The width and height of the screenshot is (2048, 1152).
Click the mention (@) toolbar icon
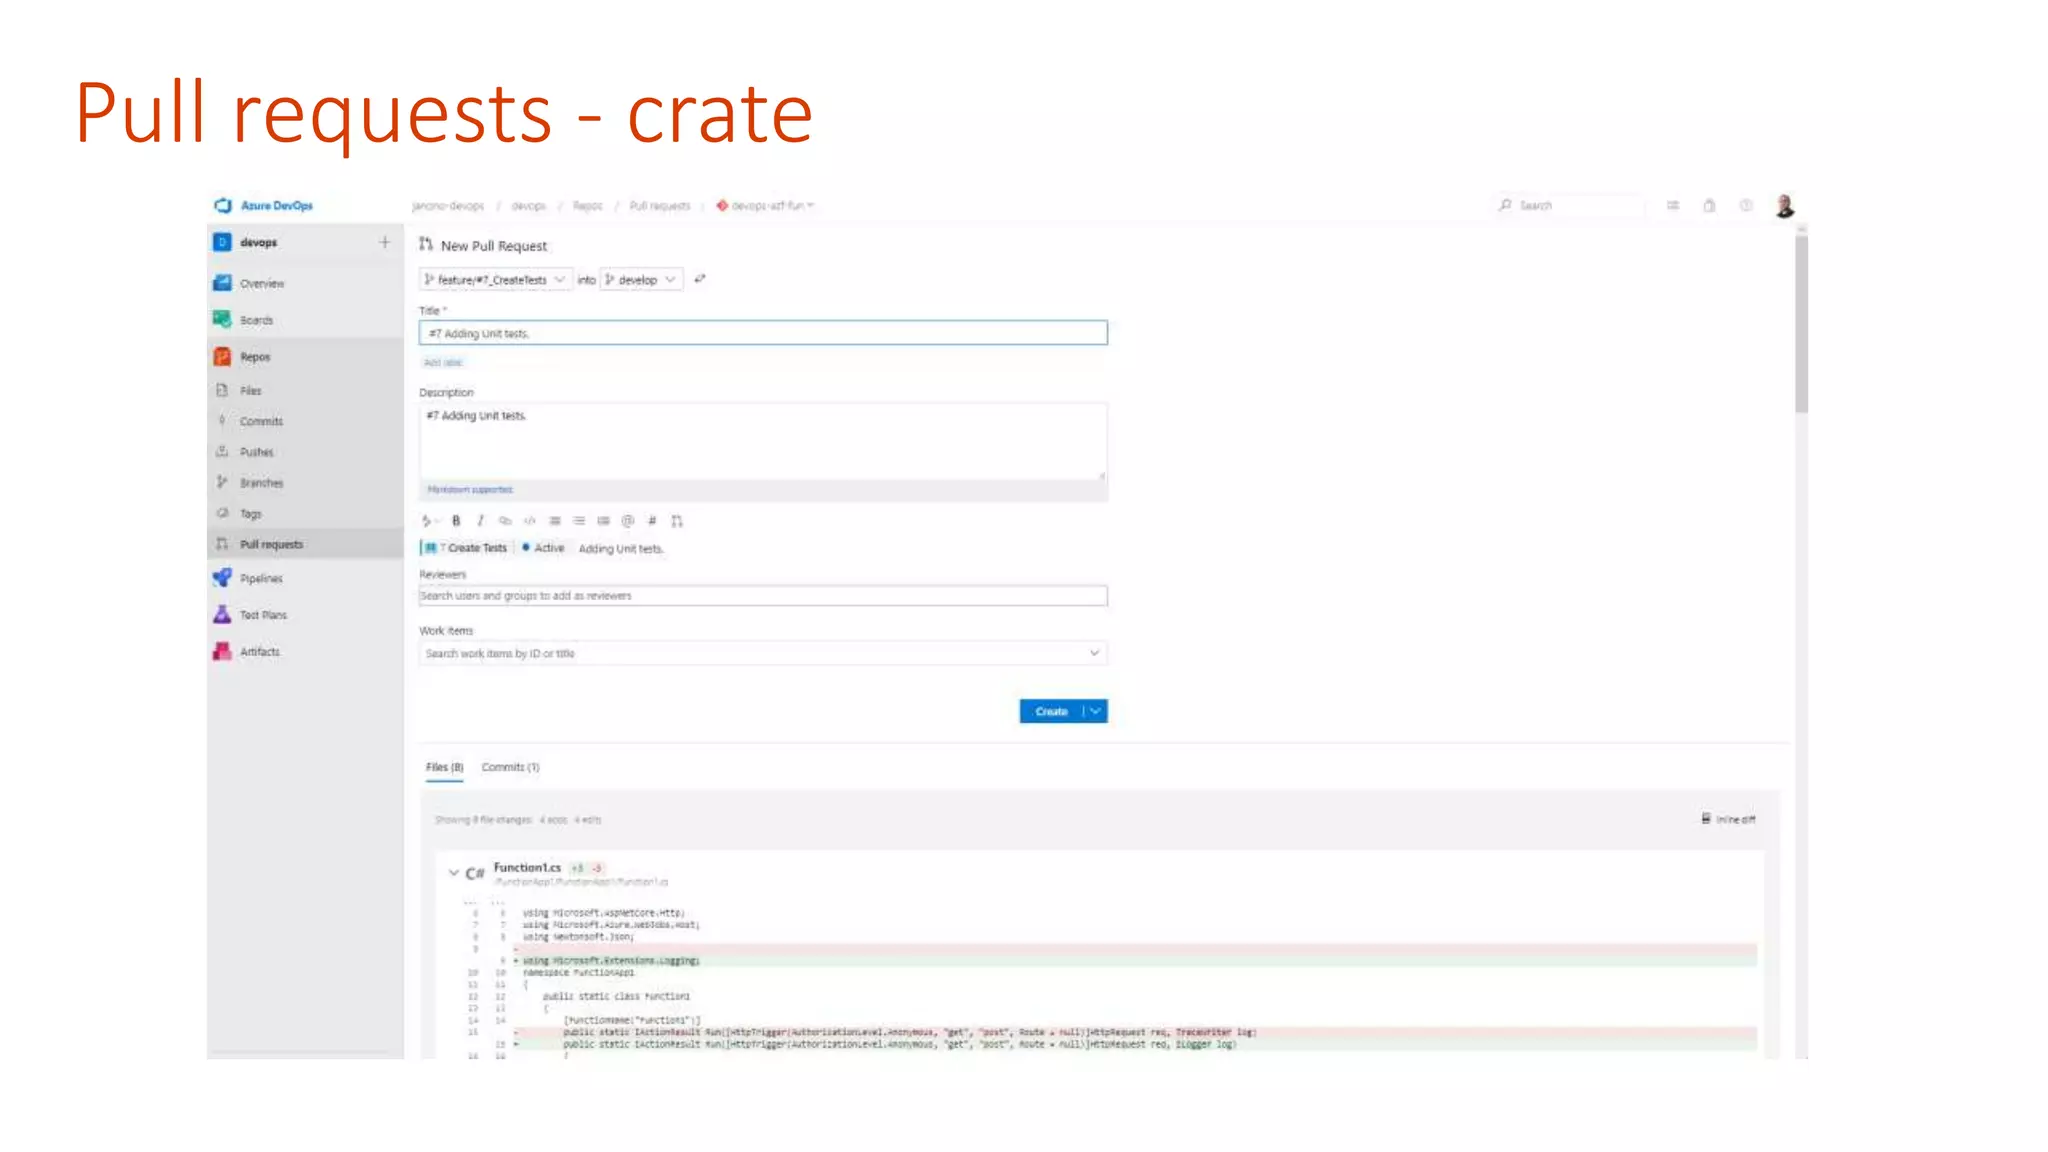point(628,520)
